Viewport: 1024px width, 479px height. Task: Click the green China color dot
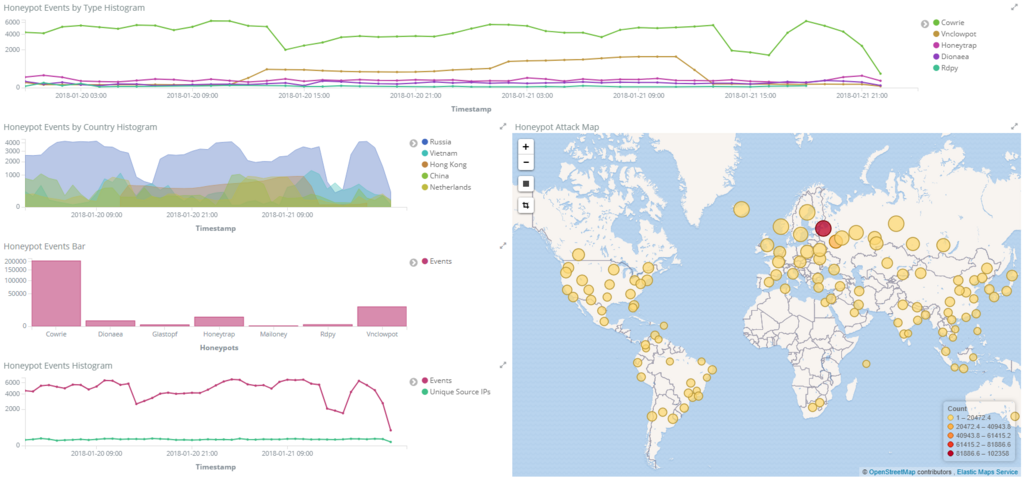point(425,176)
